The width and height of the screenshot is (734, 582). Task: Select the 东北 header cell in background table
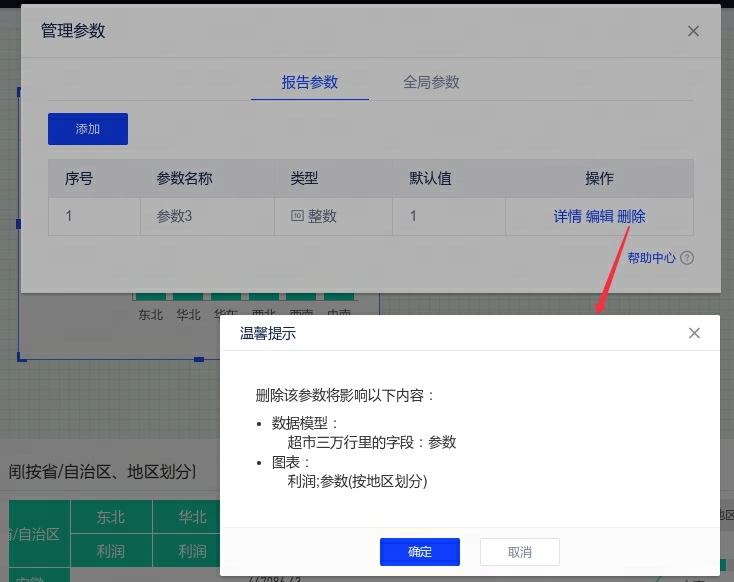tap(111, 517)
